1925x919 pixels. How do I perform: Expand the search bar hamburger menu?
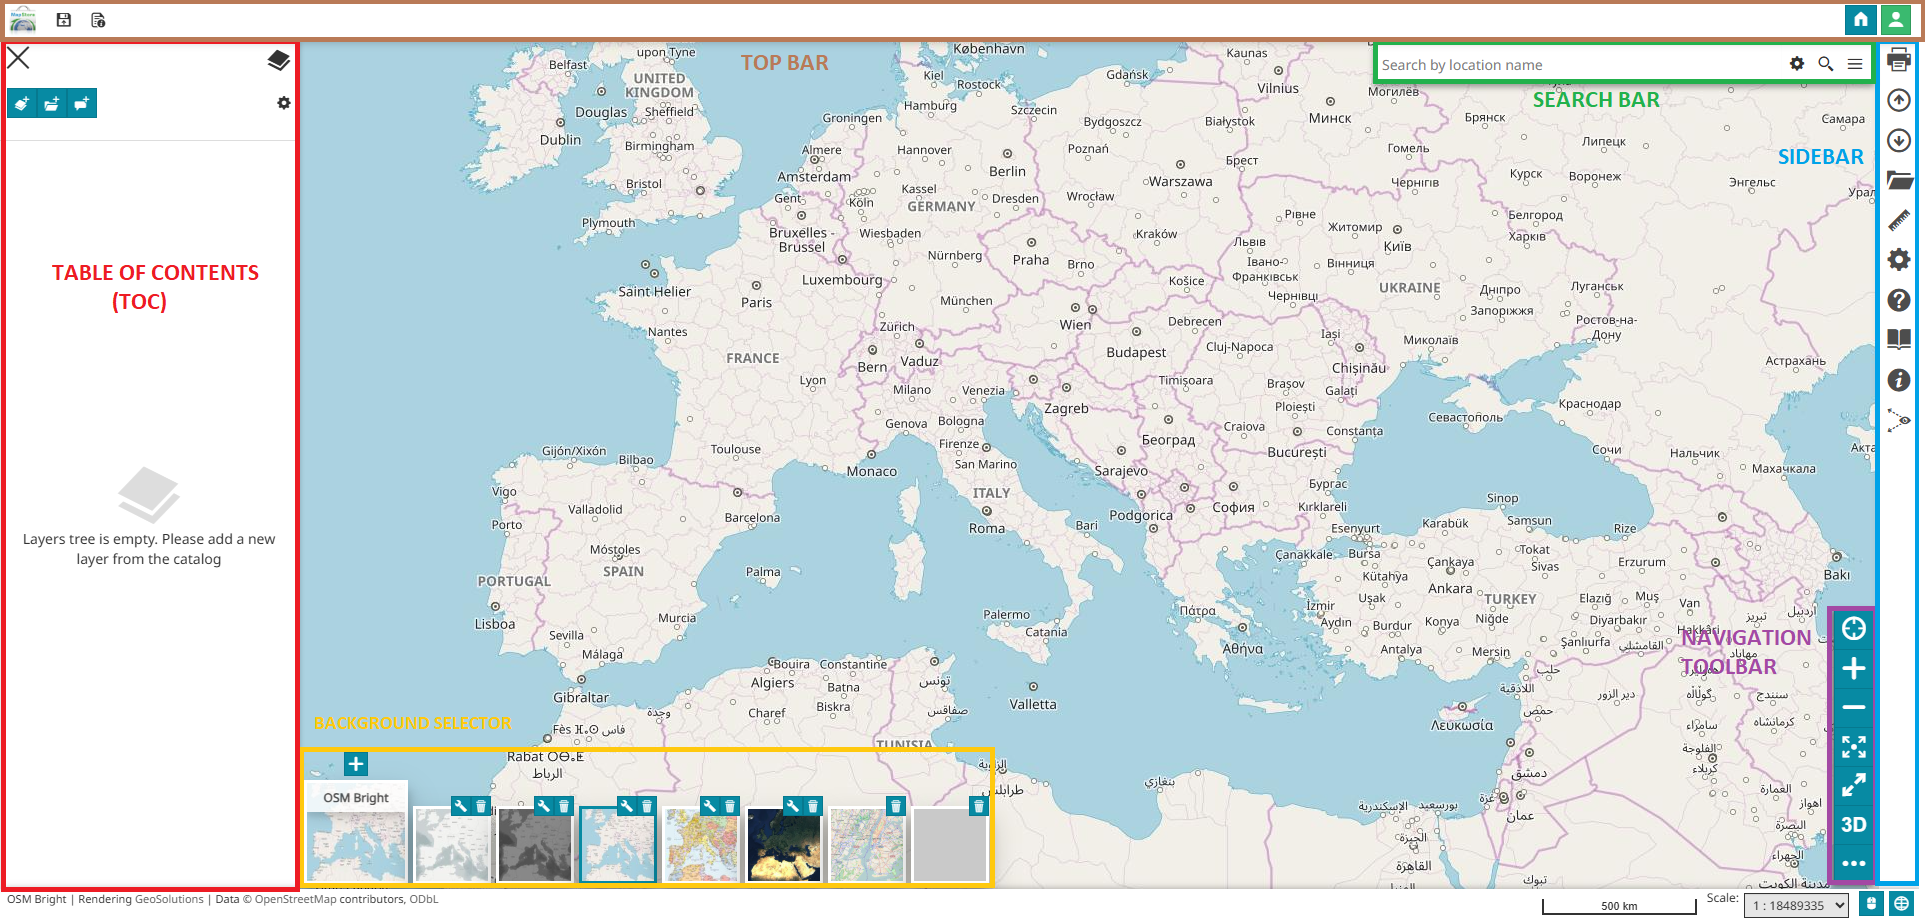1855,64
